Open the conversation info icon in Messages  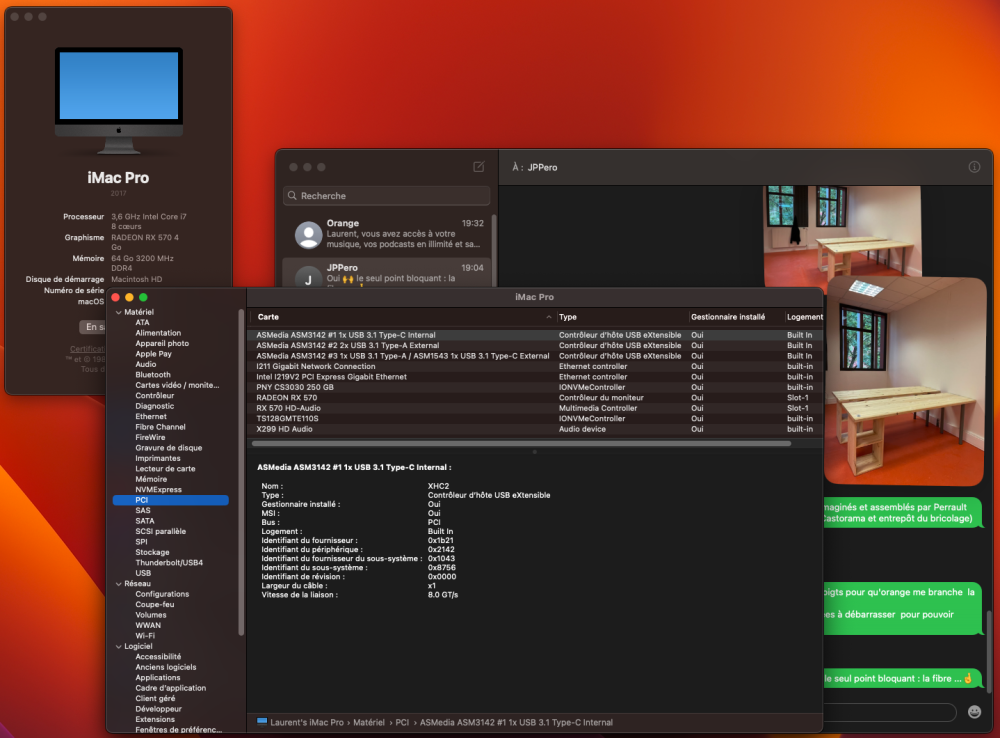974,166
